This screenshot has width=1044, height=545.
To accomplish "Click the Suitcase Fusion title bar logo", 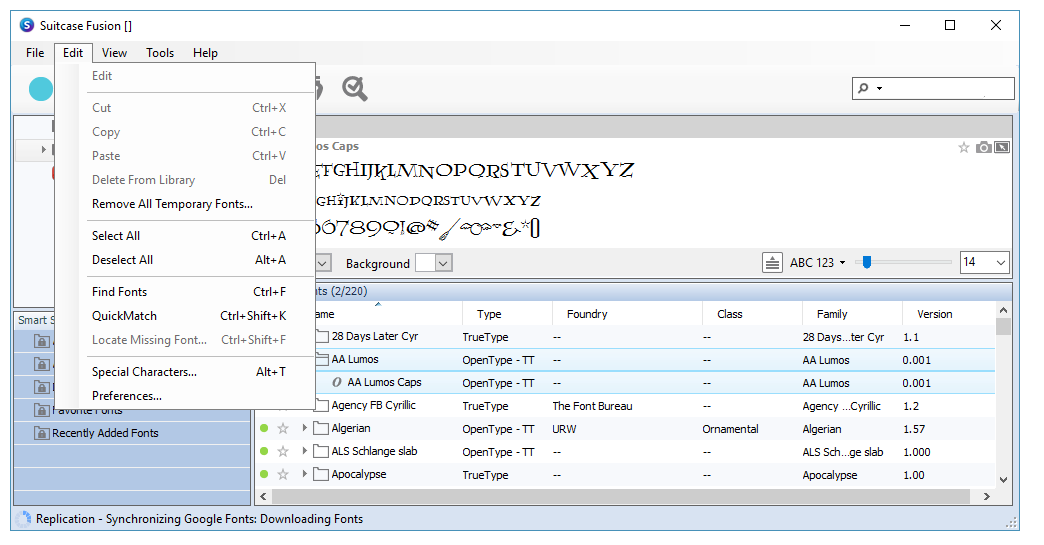I will [x=27, y=25].
